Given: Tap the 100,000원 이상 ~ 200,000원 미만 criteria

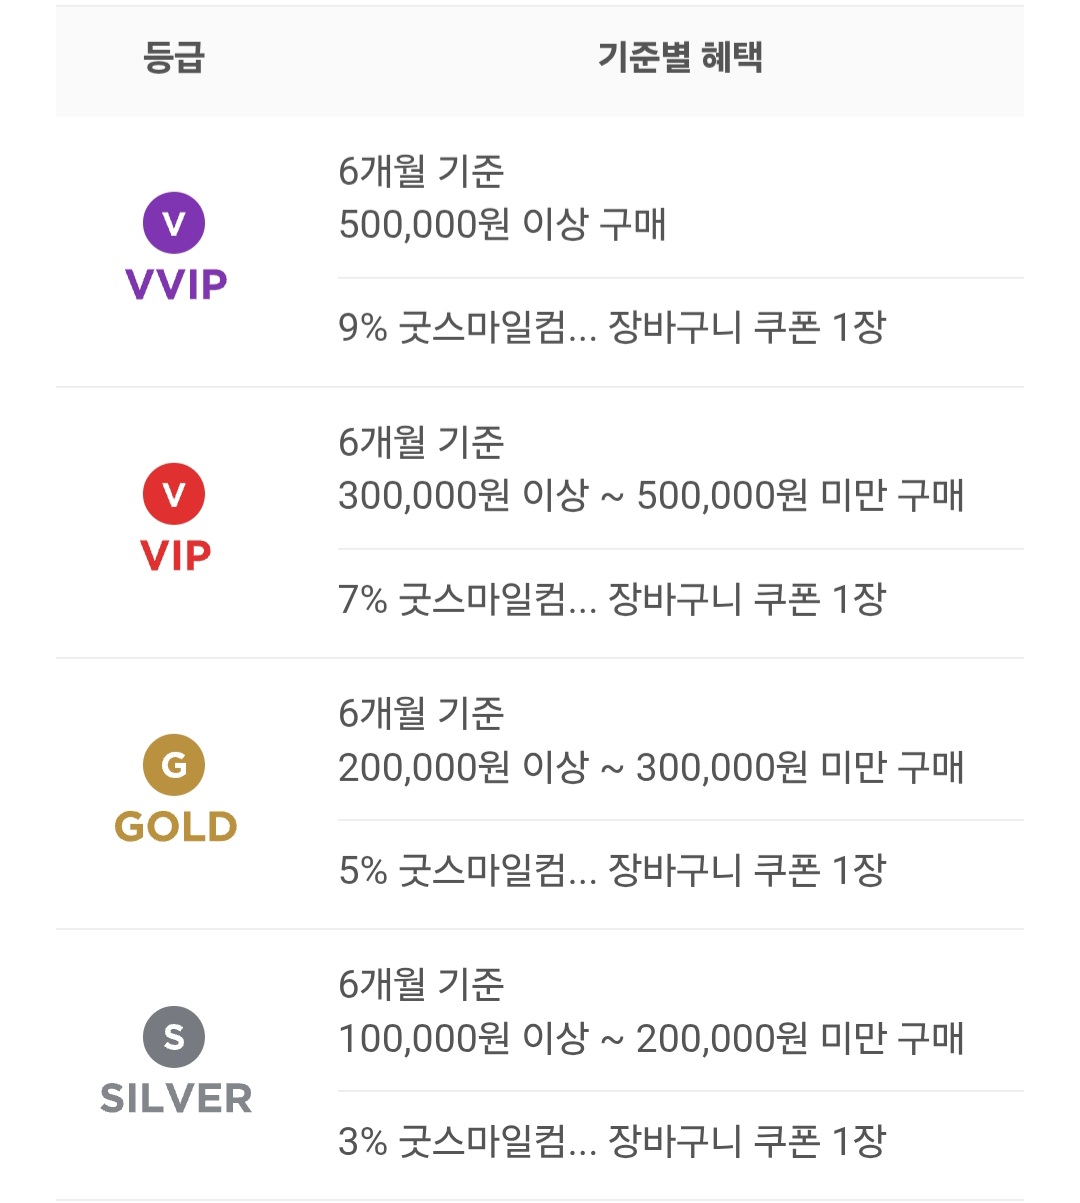Looking at the screenshot, I should (651, 1039).
